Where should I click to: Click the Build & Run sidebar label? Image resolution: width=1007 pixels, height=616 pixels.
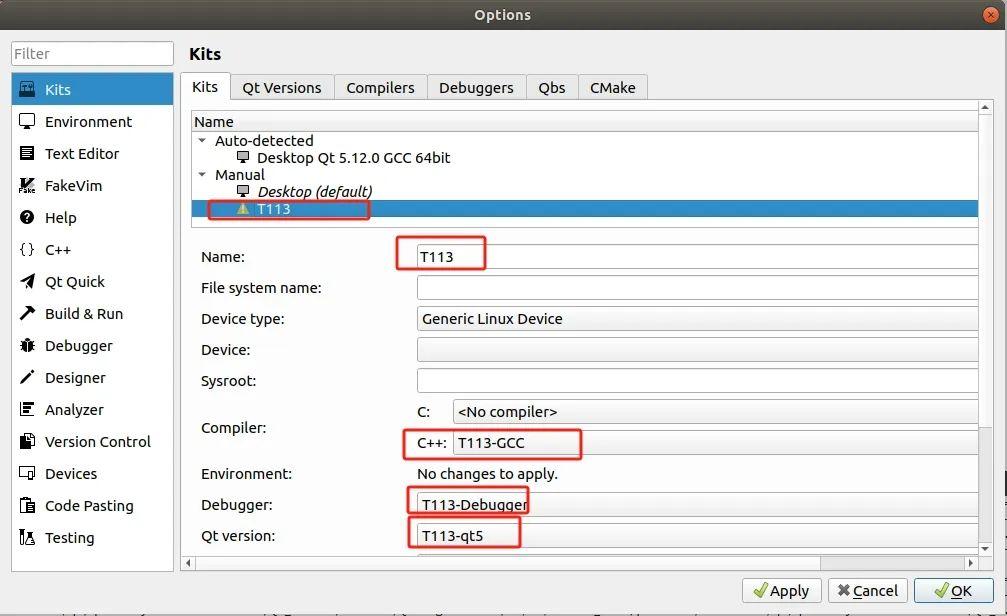click(84, 313)
